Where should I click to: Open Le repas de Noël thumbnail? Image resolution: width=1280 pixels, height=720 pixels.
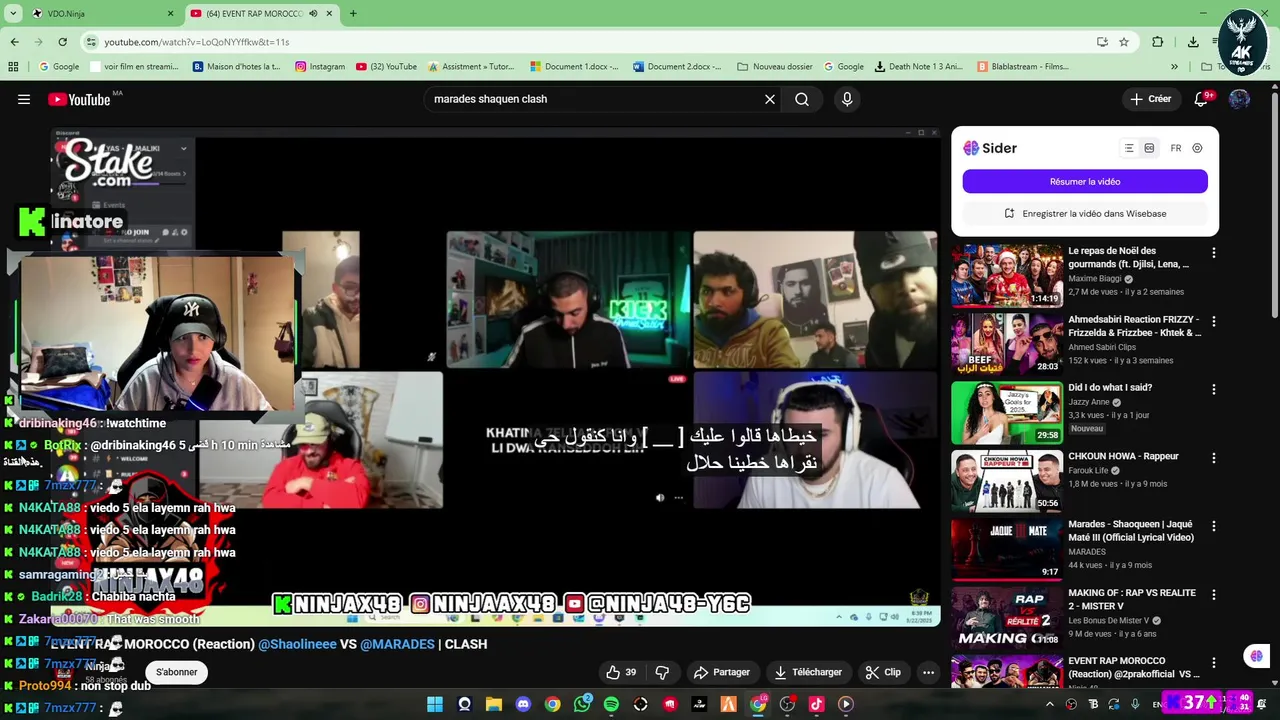point(1007,275)
